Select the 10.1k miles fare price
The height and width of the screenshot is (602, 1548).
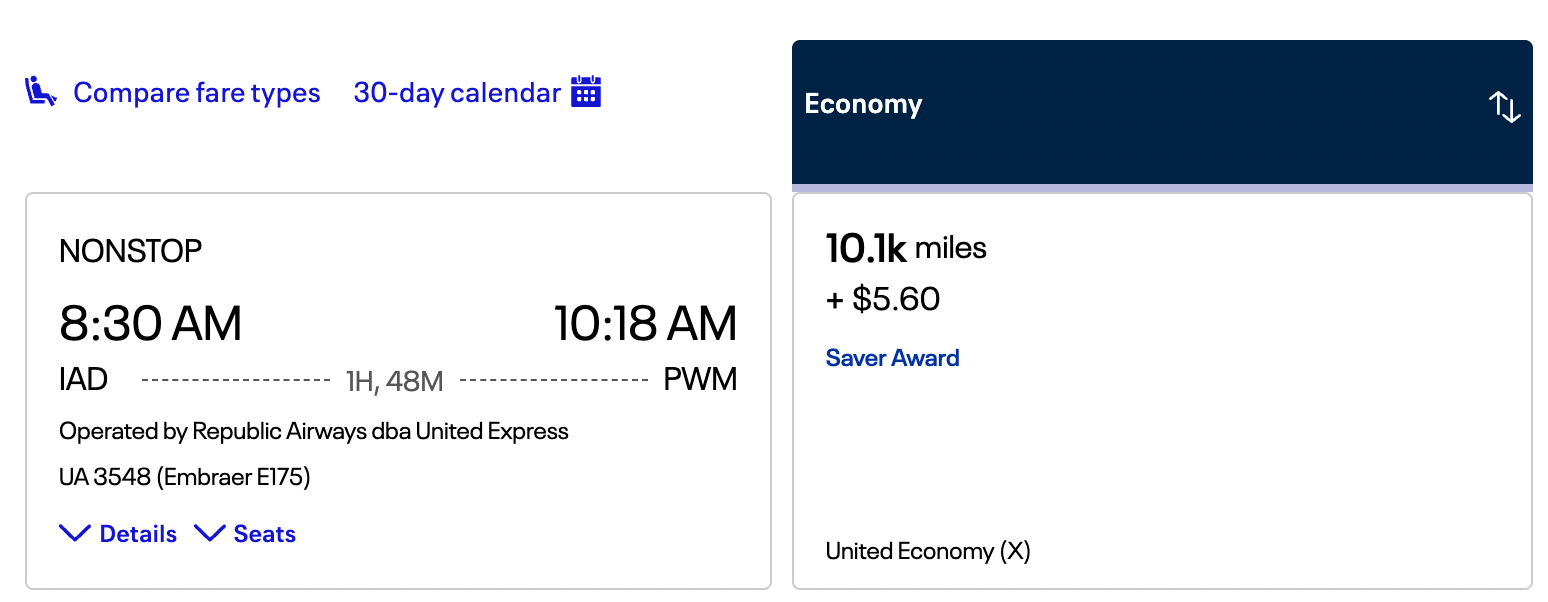pyautogui.click(x=906, y=249)
